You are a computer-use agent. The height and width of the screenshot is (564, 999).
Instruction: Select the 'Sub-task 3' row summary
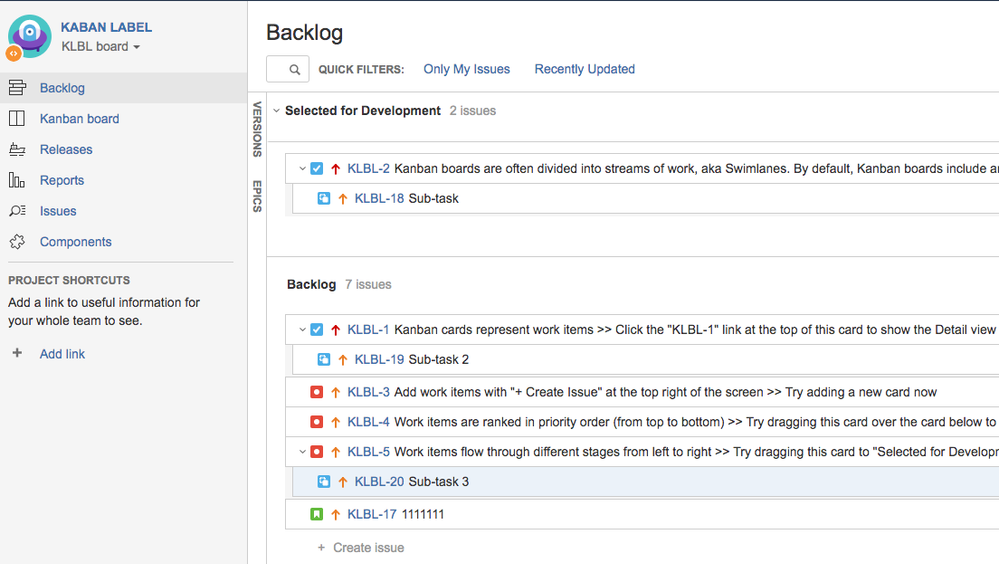point(438,482)
